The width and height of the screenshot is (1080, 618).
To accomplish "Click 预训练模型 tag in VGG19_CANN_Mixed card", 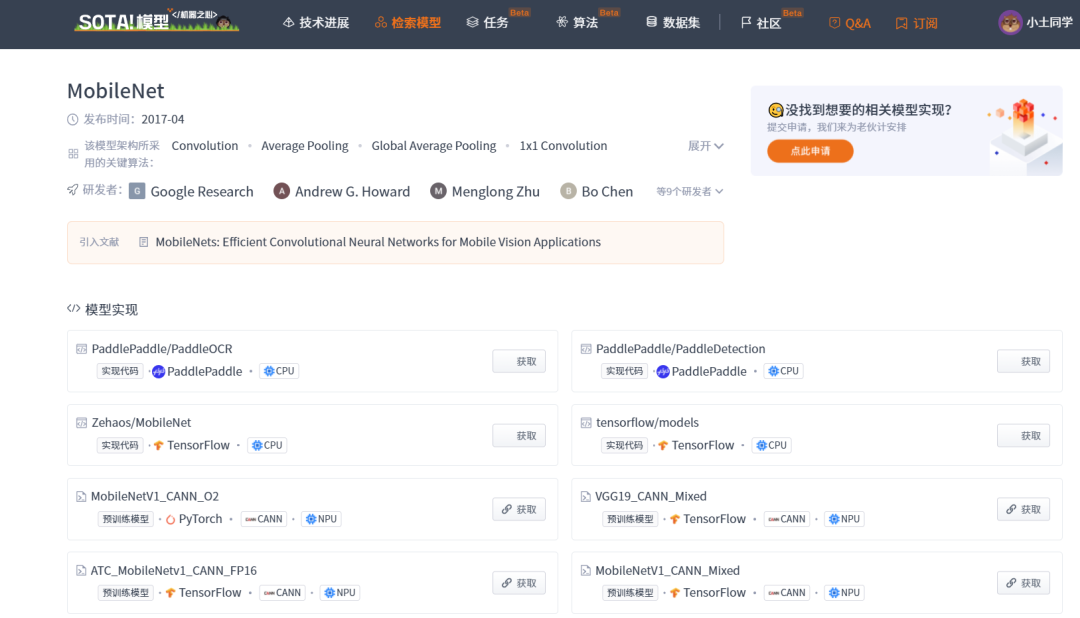I will [630, 519].
